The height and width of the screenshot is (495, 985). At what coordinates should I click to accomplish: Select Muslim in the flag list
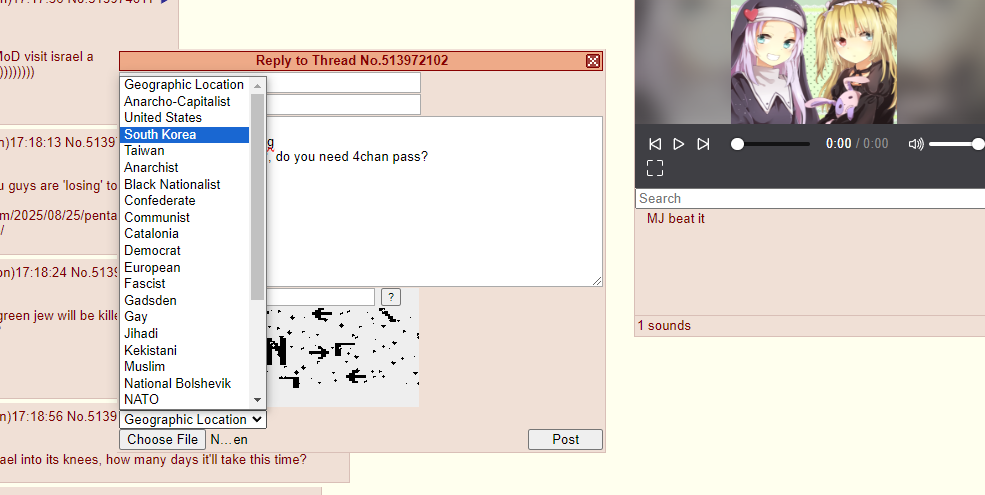tap(185, 366)
